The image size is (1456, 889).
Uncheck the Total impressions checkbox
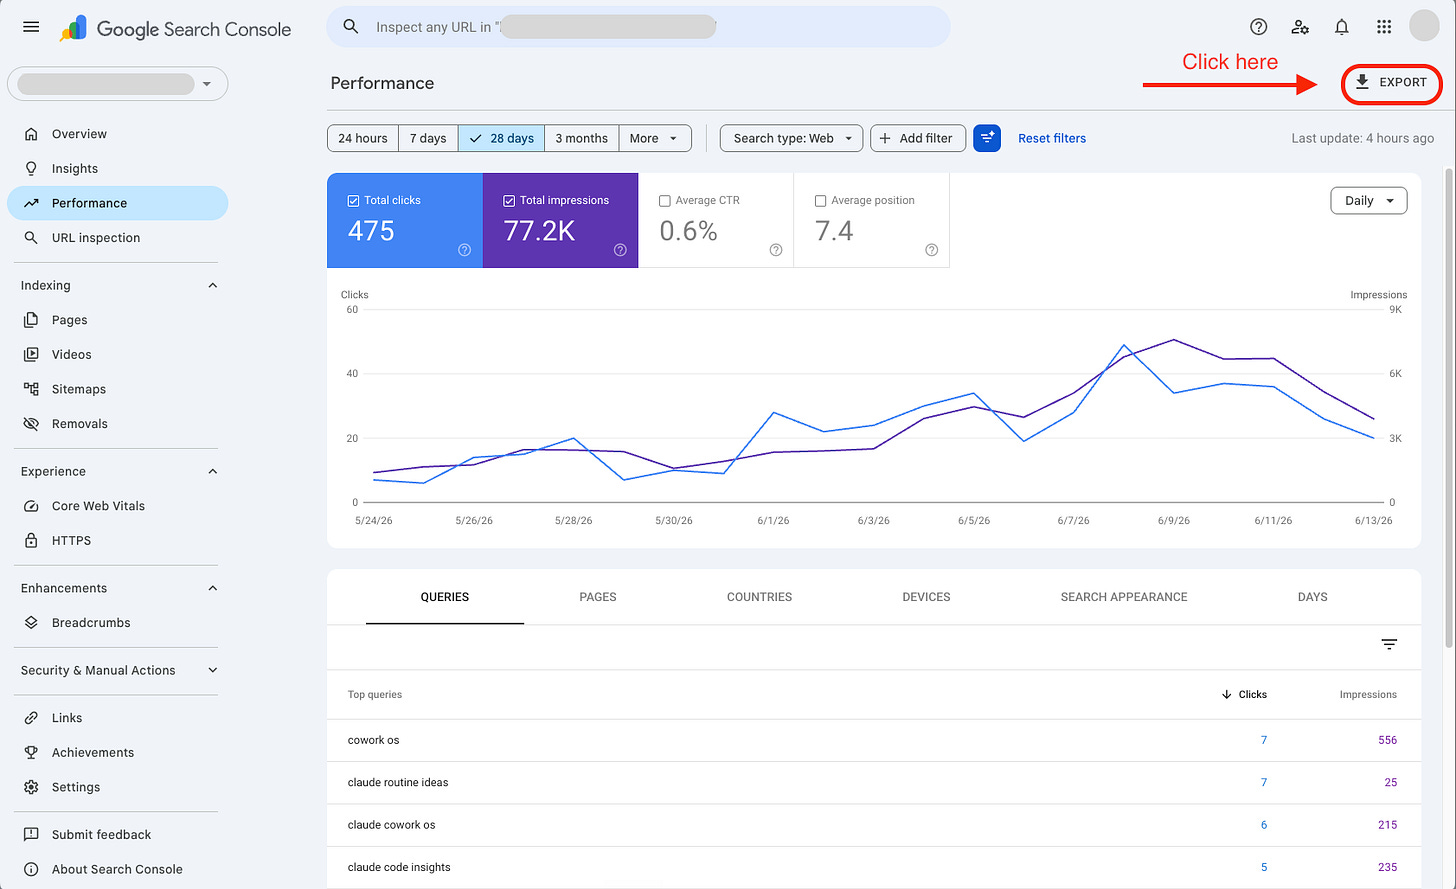[509, 201]
